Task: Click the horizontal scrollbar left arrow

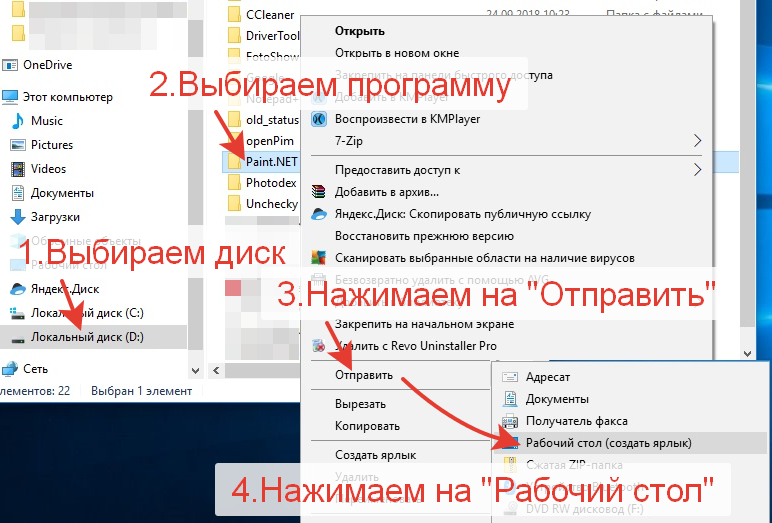Action: [216, 370]
